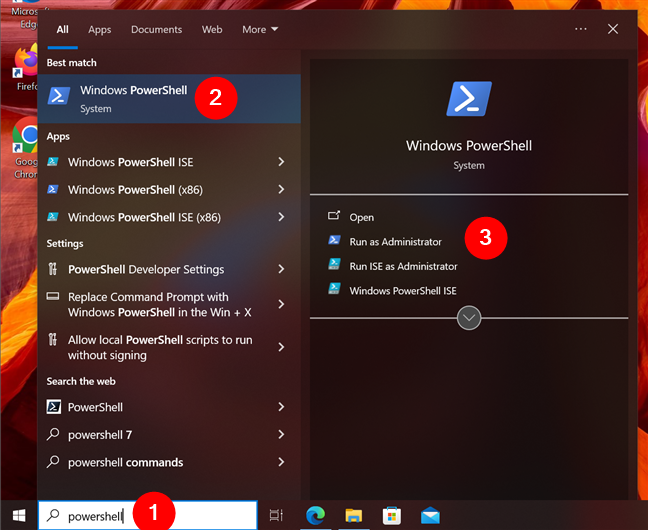Search the web for PowerShell
The image size is (648, 530).
95,407
